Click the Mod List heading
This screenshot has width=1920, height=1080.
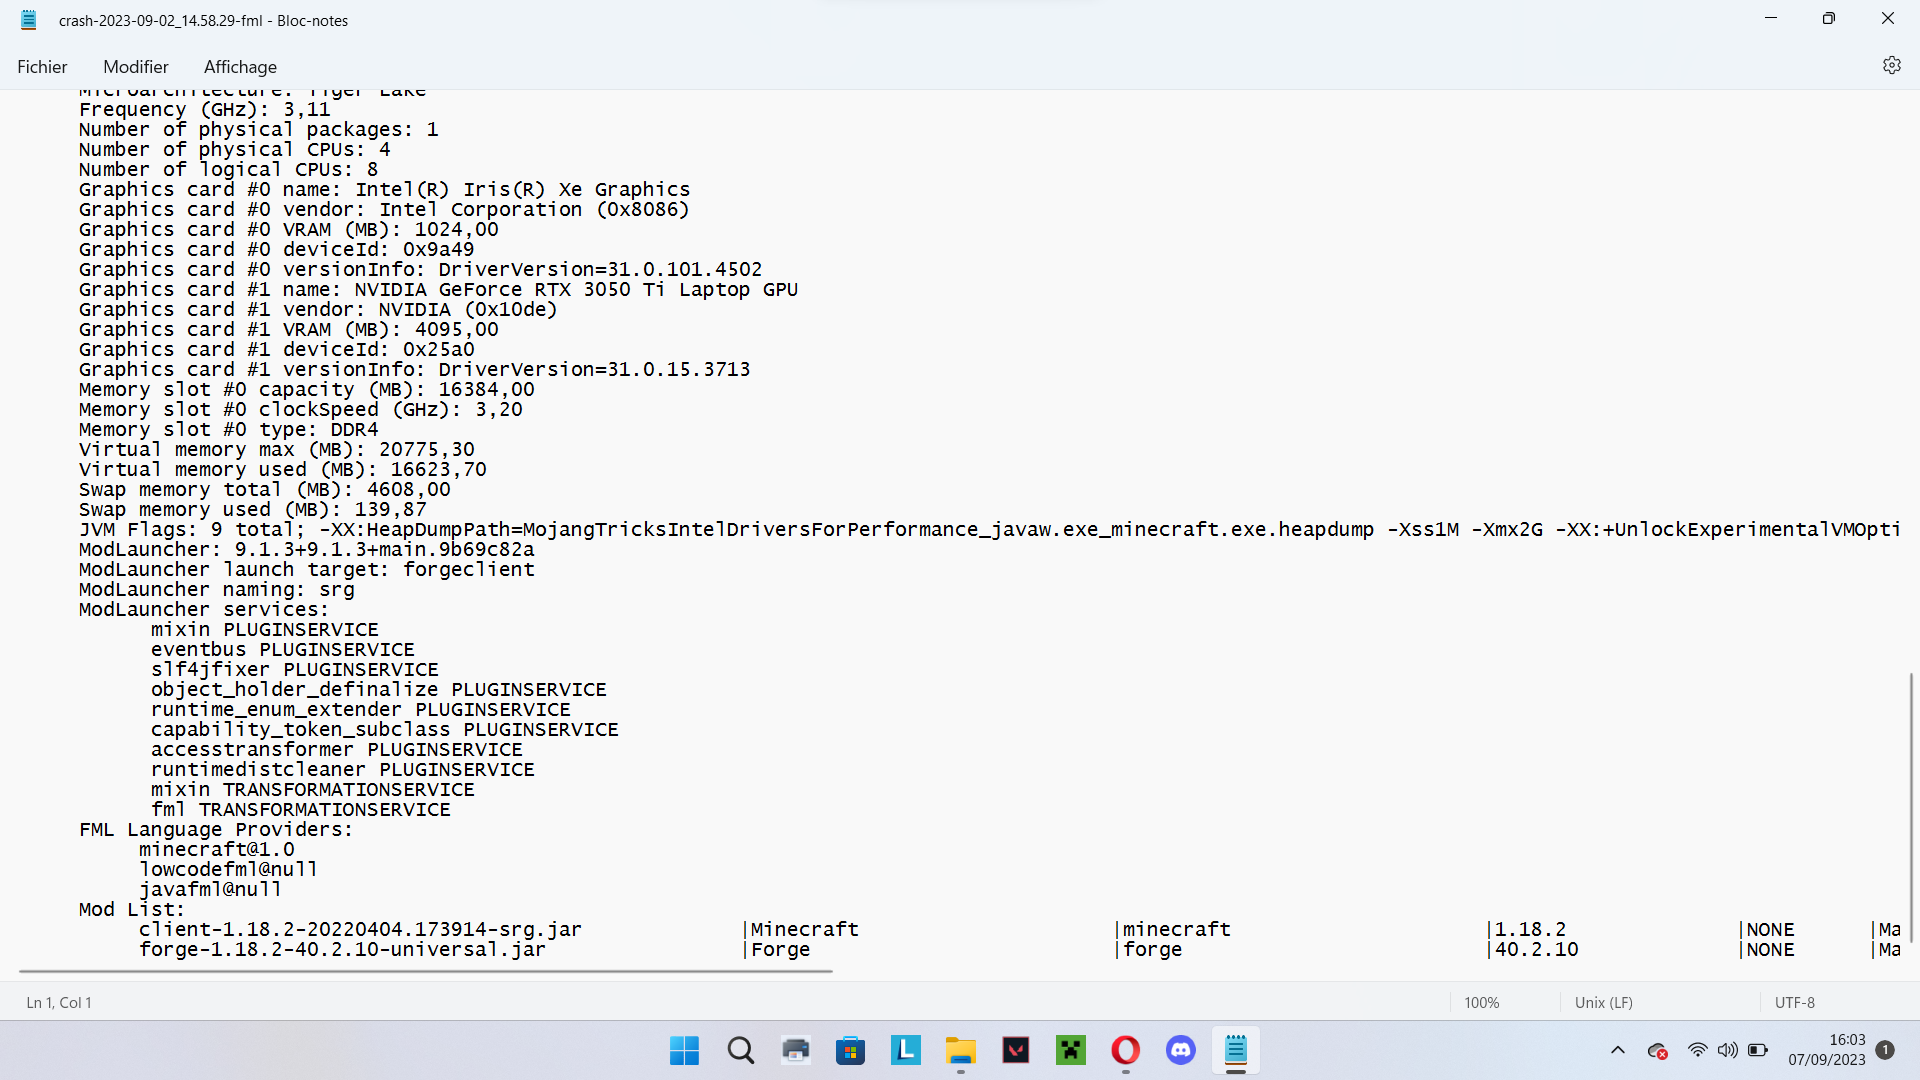tap(132, 910)
